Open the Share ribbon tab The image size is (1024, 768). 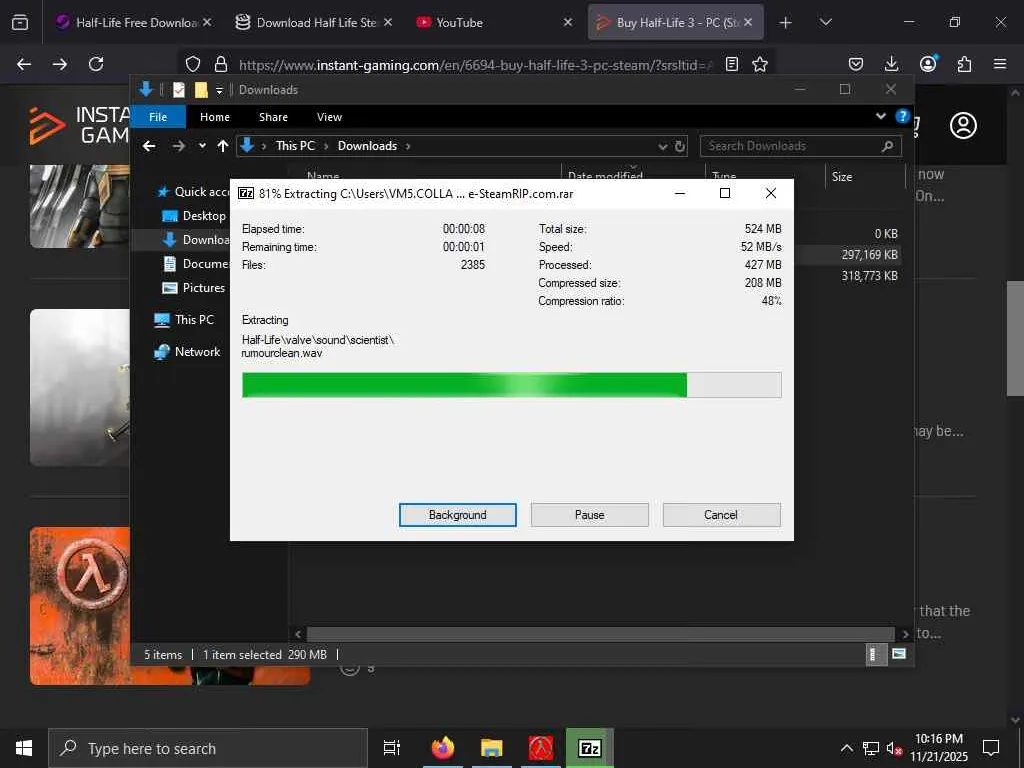tap(273, 117)
